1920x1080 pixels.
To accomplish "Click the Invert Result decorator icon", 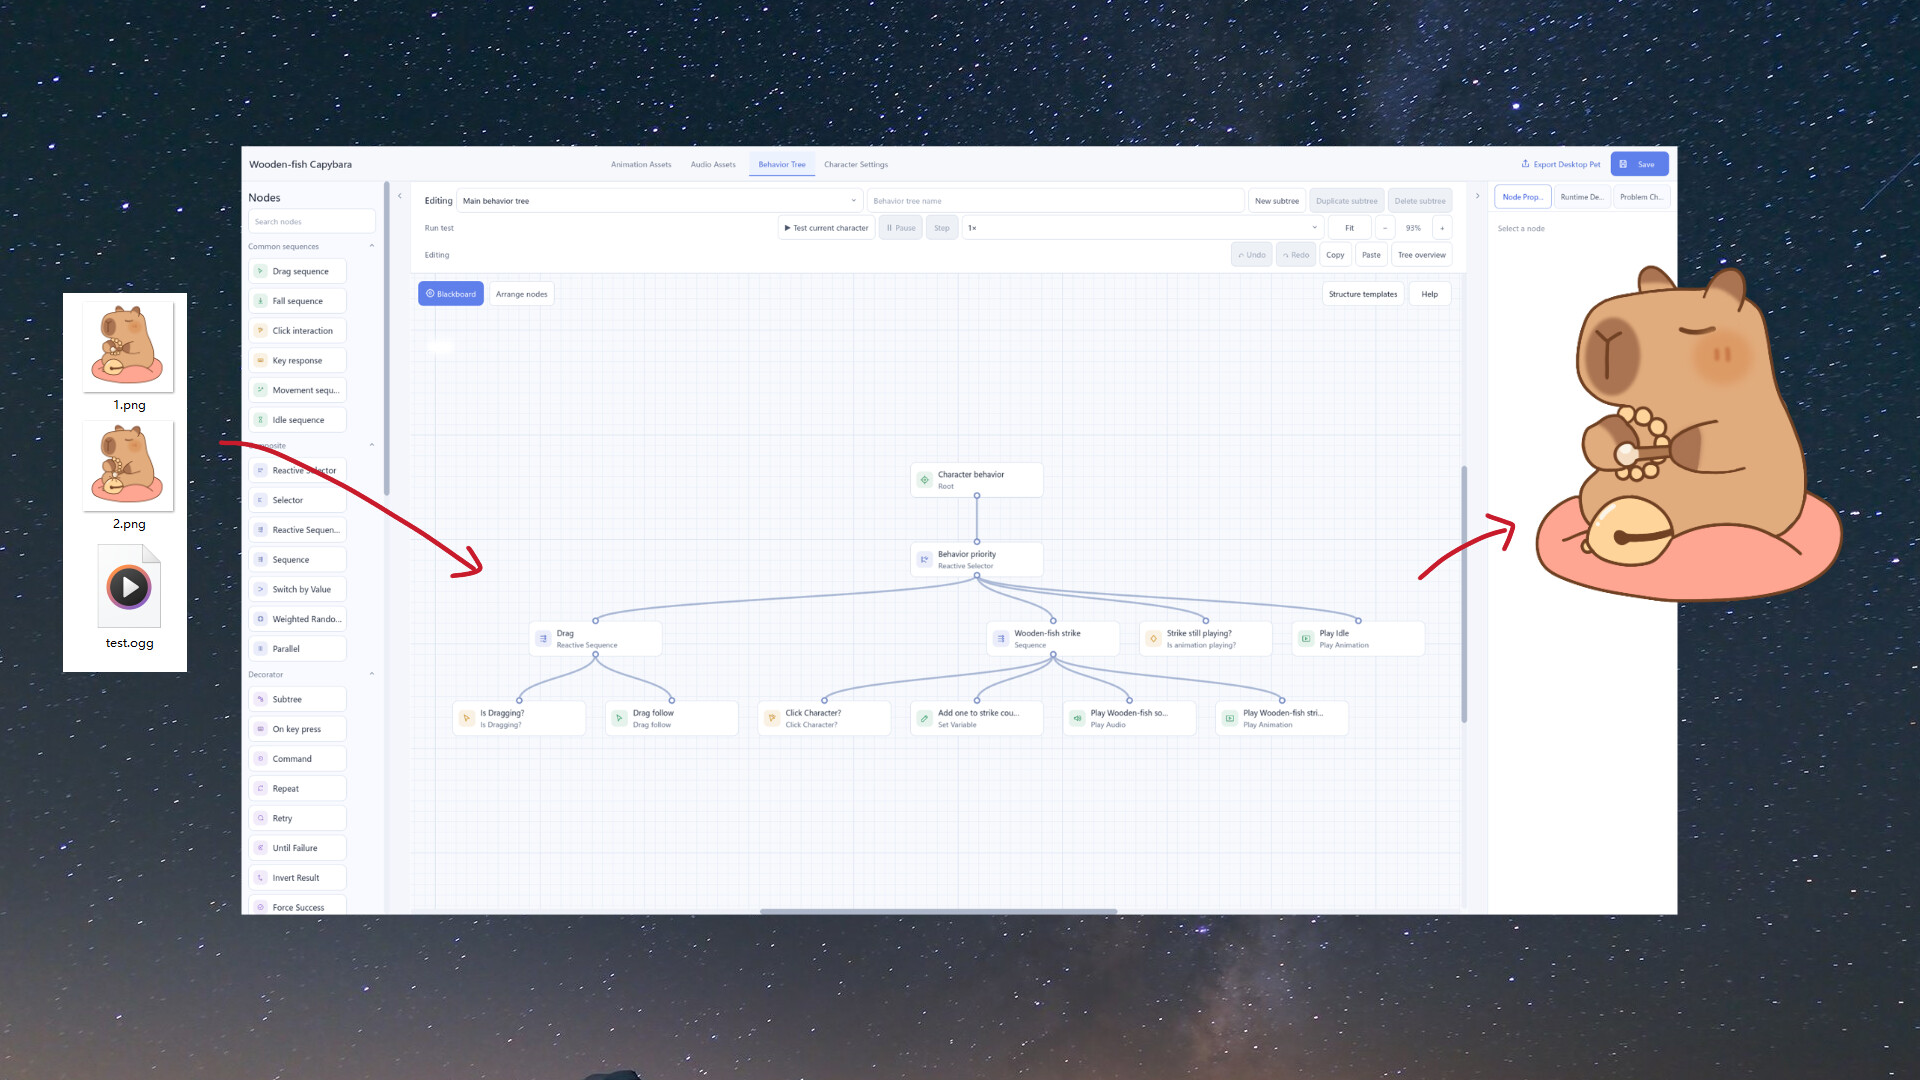I will pyautogui.click(x=260, y=878).
